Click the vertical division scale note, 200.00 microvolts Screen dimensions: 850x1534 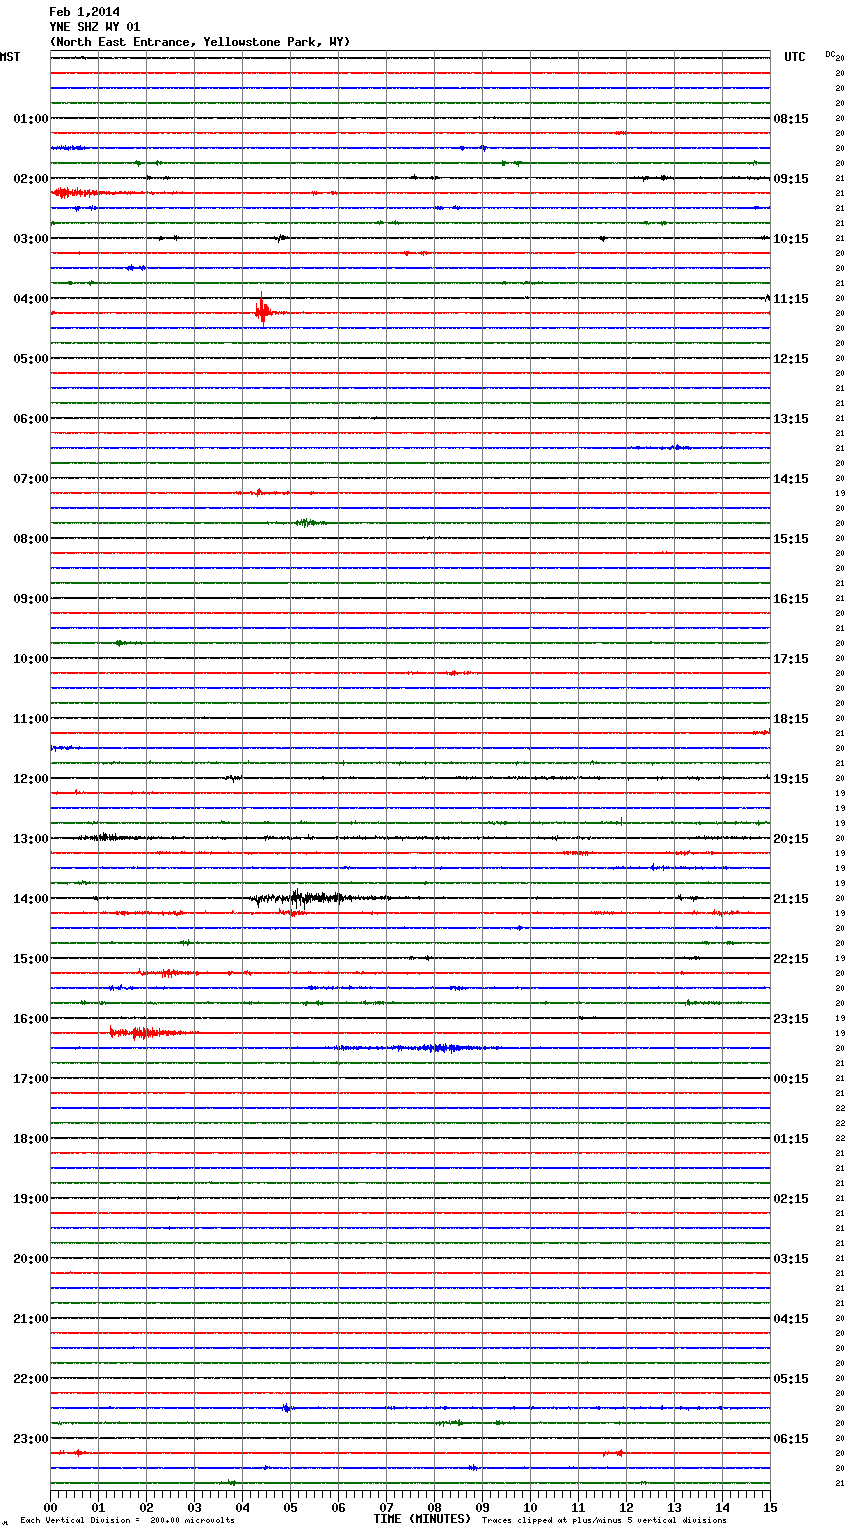tap(127, 1520)
